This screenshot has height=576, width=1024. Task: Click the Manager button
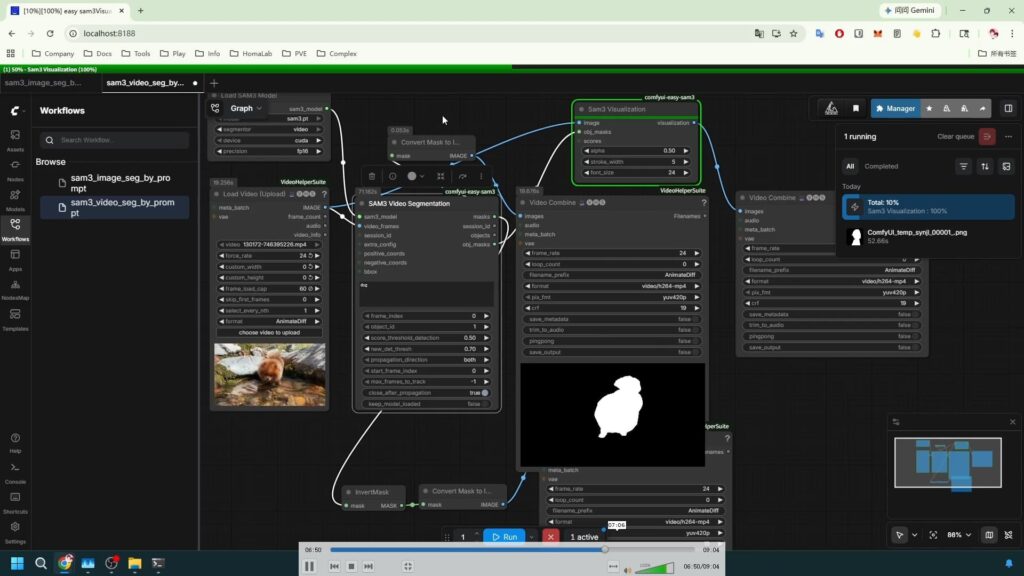click(x=895, y=108)
